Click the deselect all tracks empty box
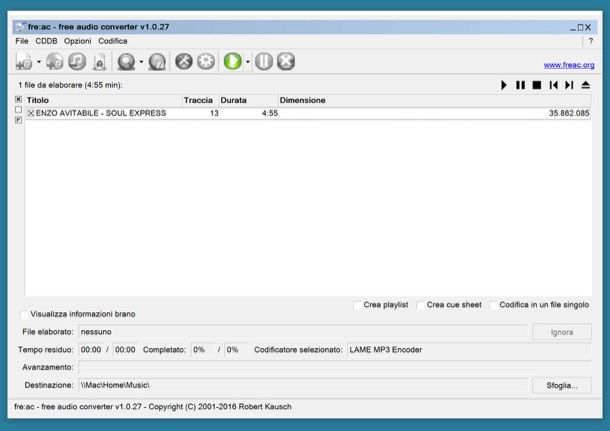The width and height of the screenshot is (610, 431). (18, 110)
